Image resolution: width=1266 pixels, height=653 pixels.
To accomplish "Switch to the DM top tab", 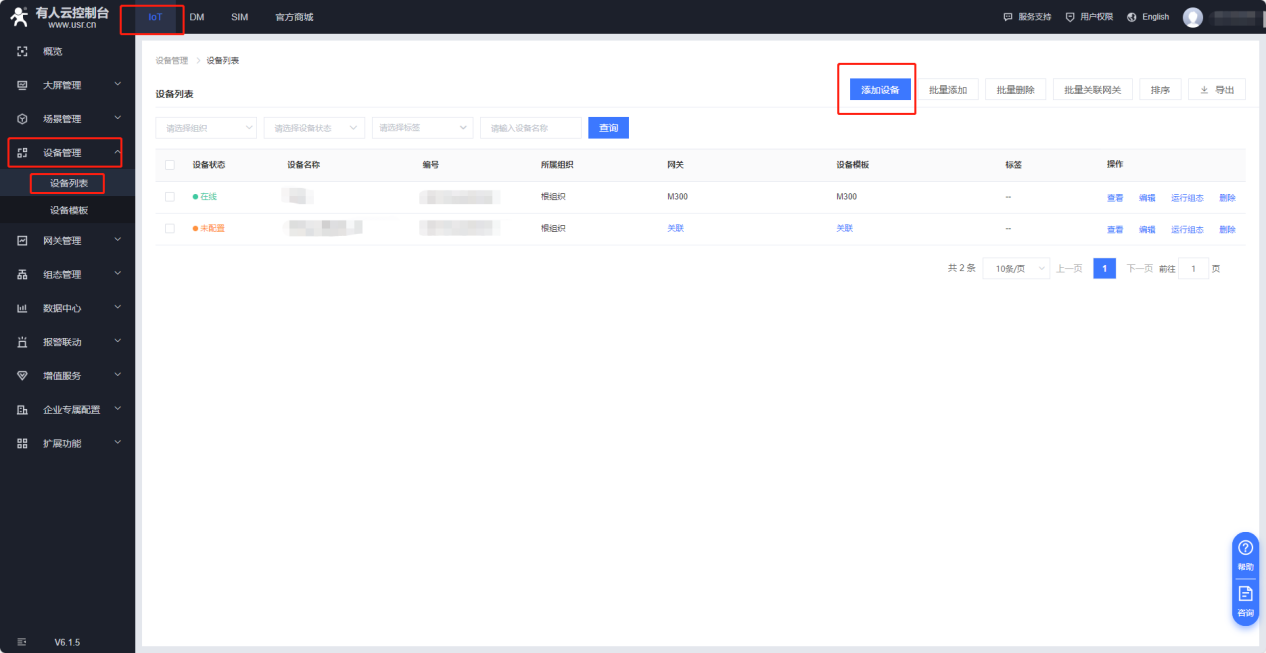I will click(x=197, y=17).
